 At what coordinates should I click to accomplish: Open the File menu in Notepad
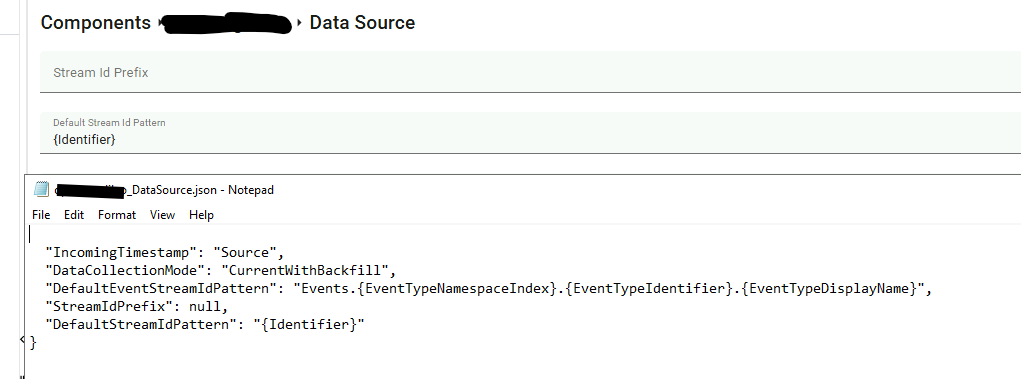[41, 215]
